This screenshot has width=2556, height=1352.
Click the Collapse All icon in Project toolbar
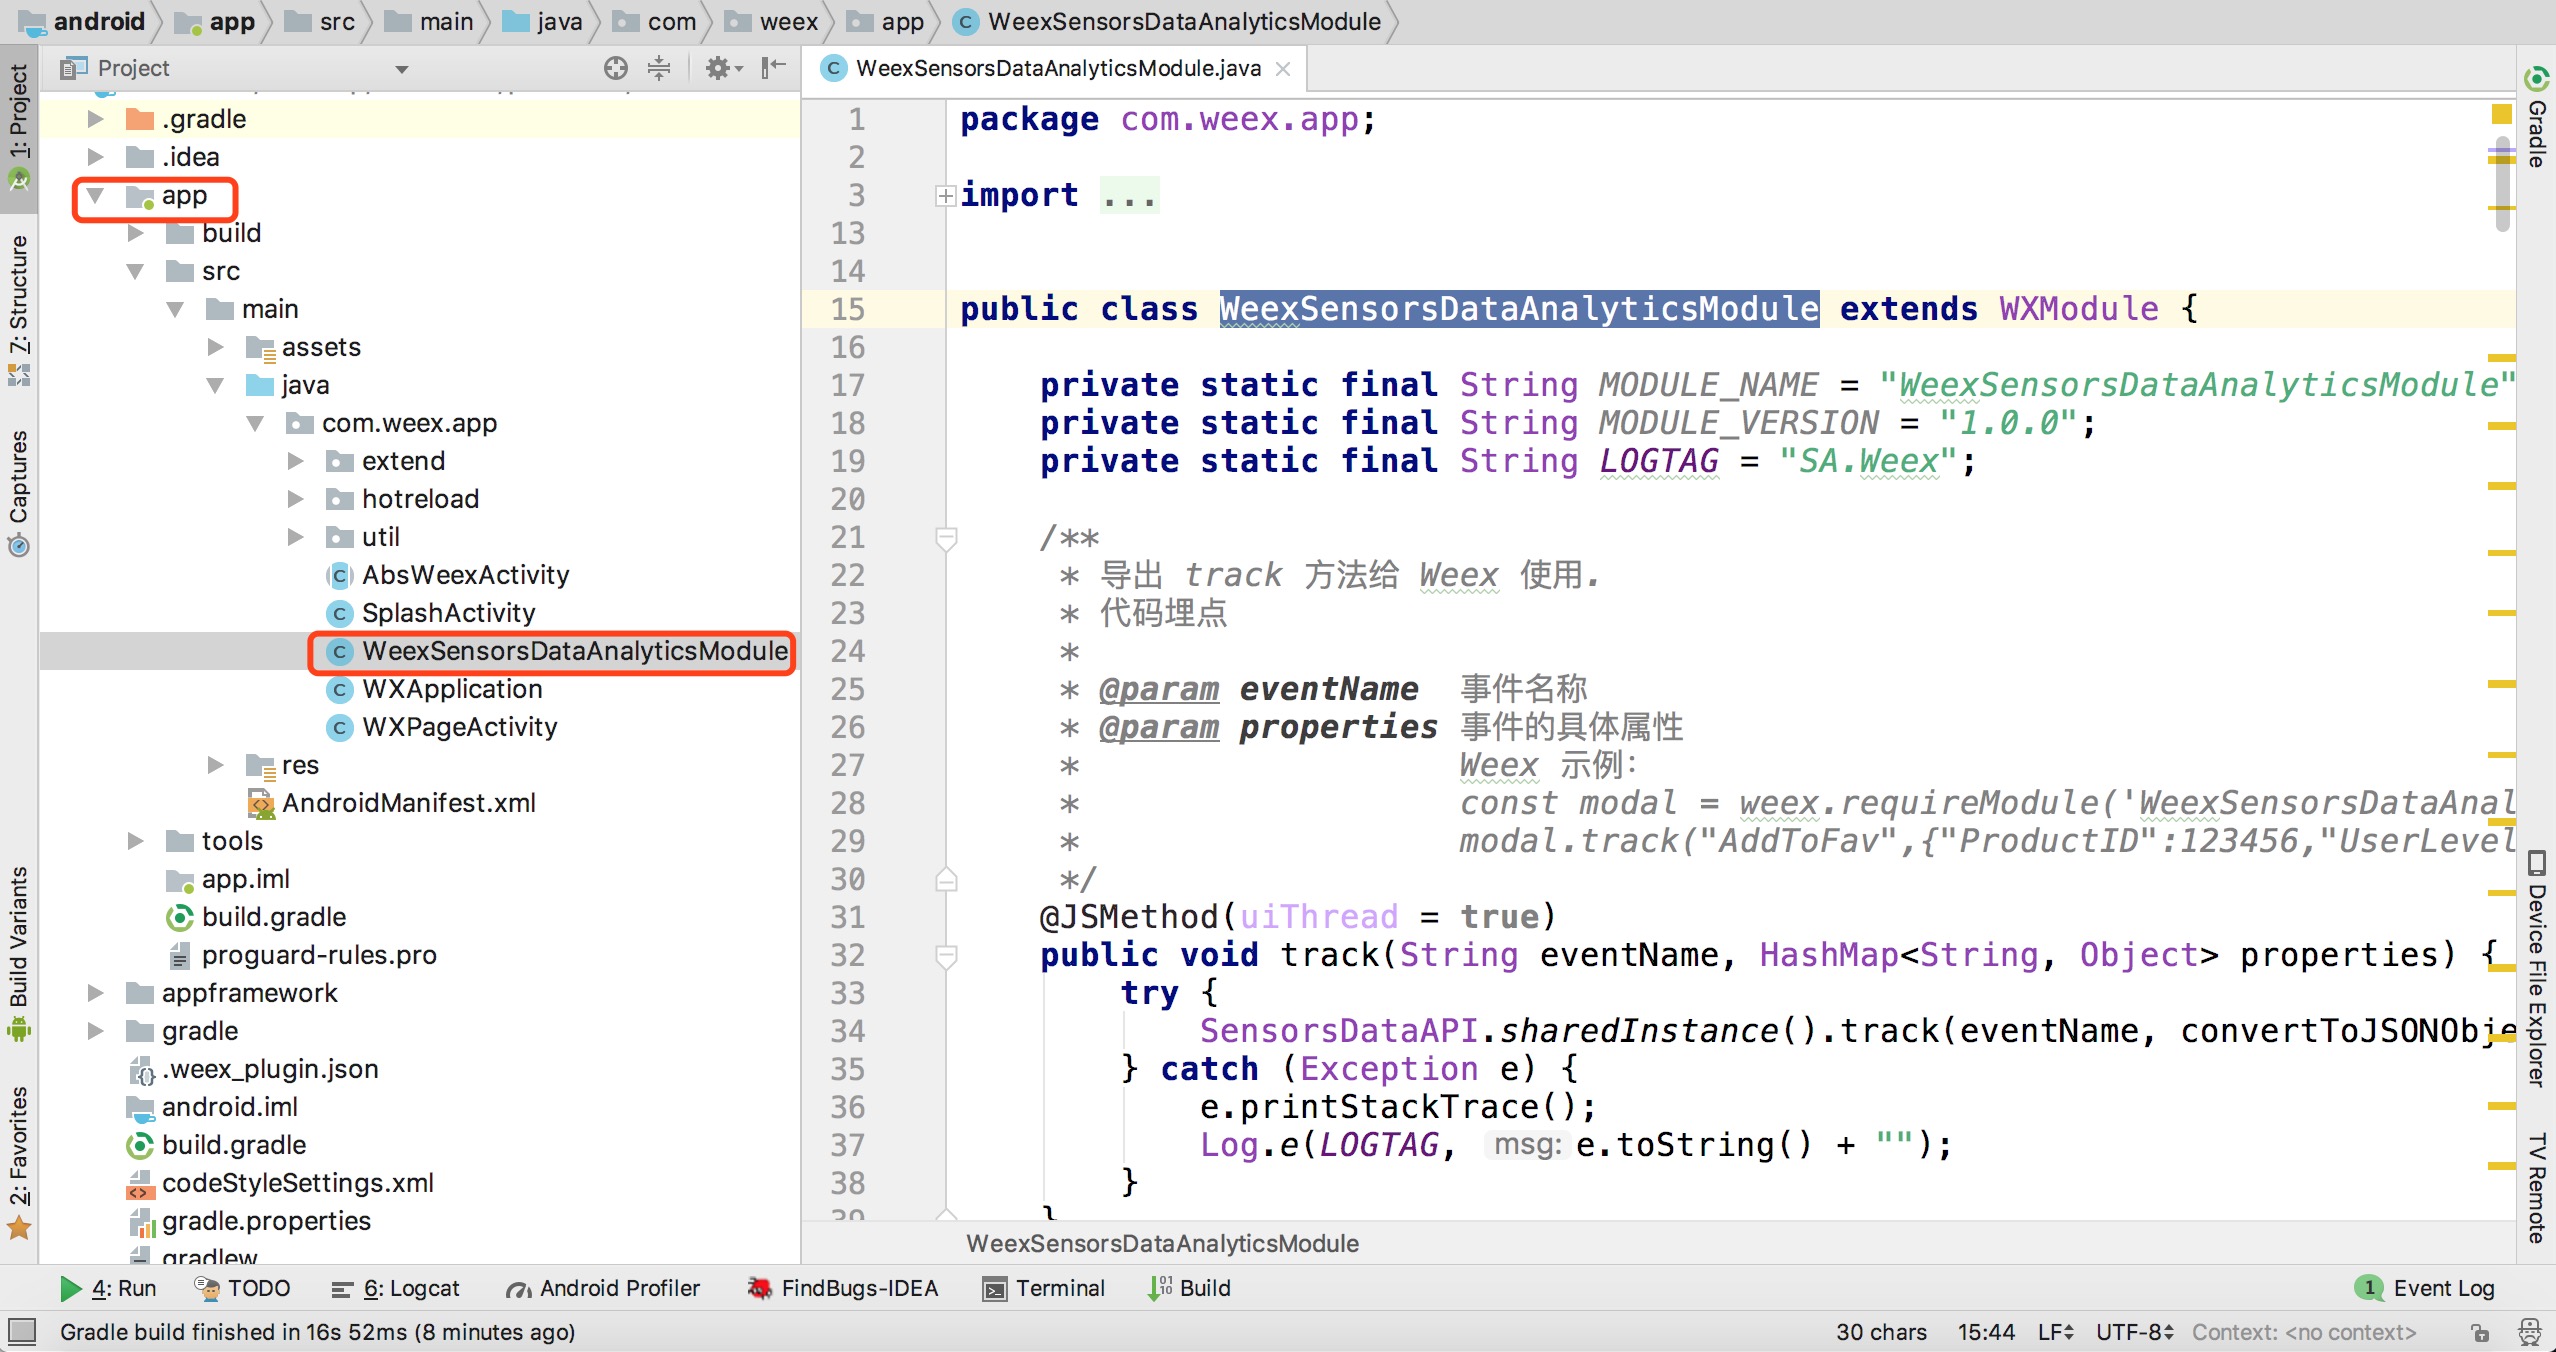point(659,68)
